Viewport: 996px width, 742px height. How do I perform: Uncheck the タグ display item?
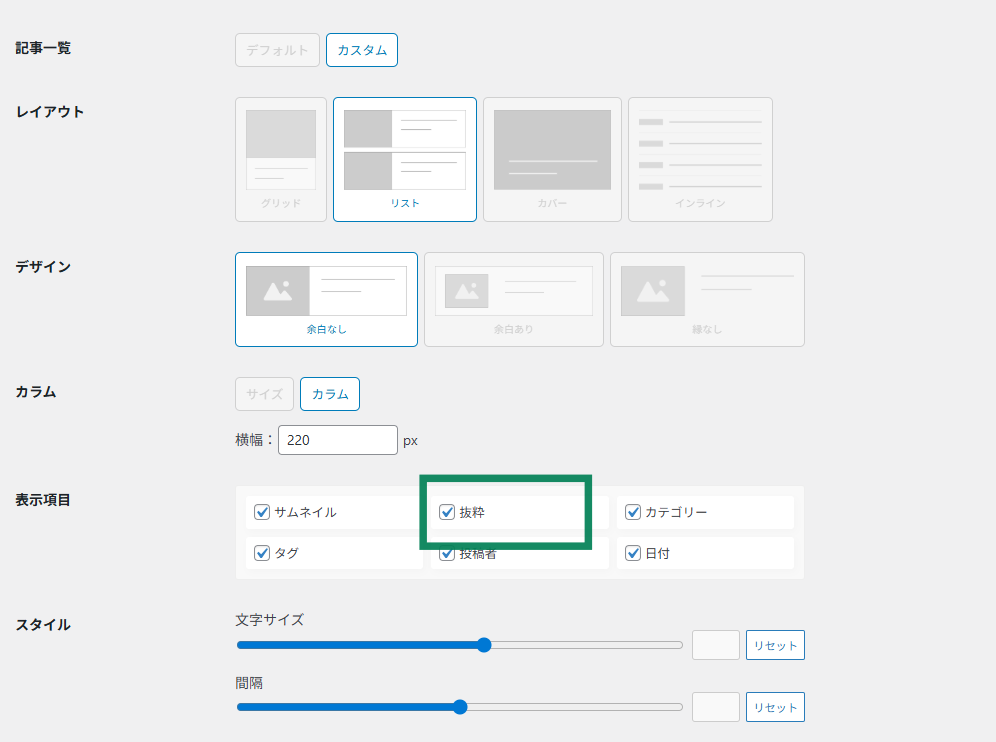(x=263, y=553)
